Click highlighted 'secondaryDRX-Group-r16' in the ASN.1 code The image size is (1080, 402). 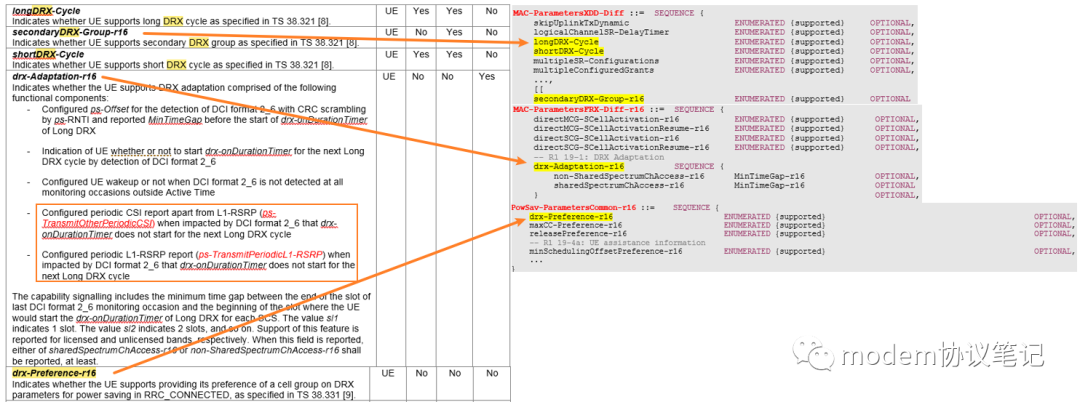pyautogui.click(x=589, y=98)
